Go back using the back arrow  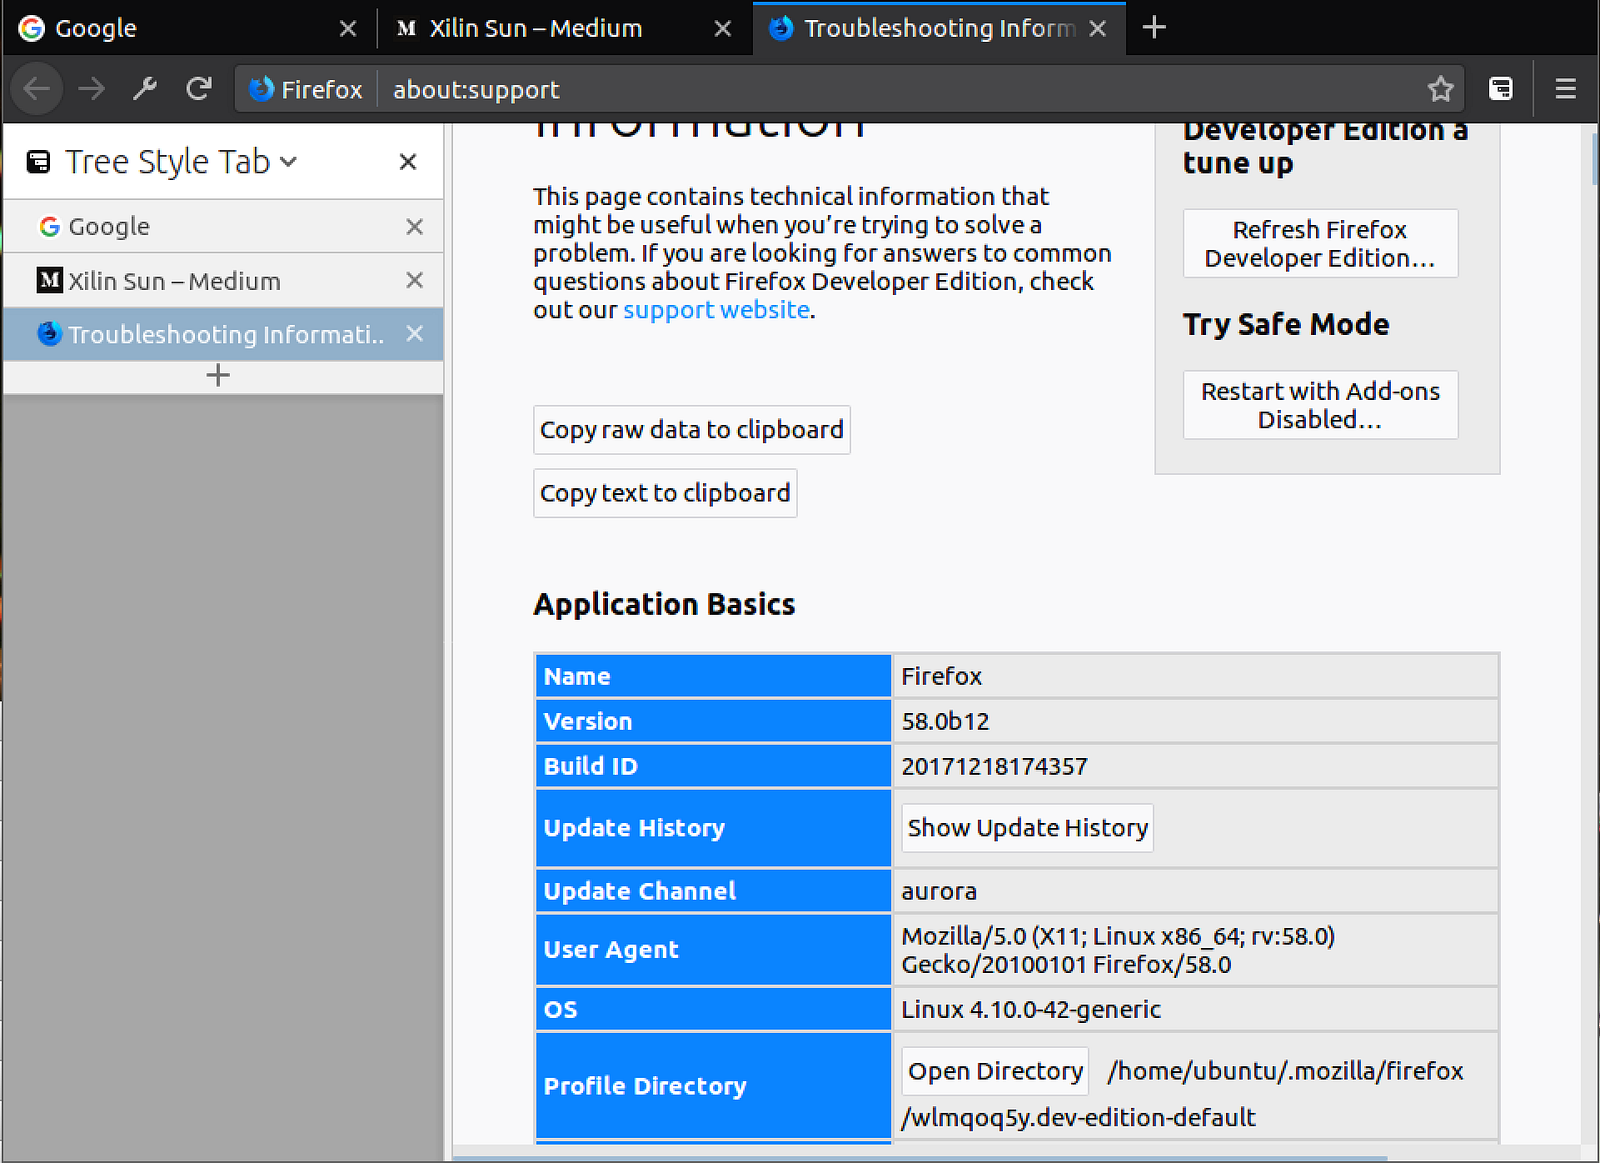(37, 89)
